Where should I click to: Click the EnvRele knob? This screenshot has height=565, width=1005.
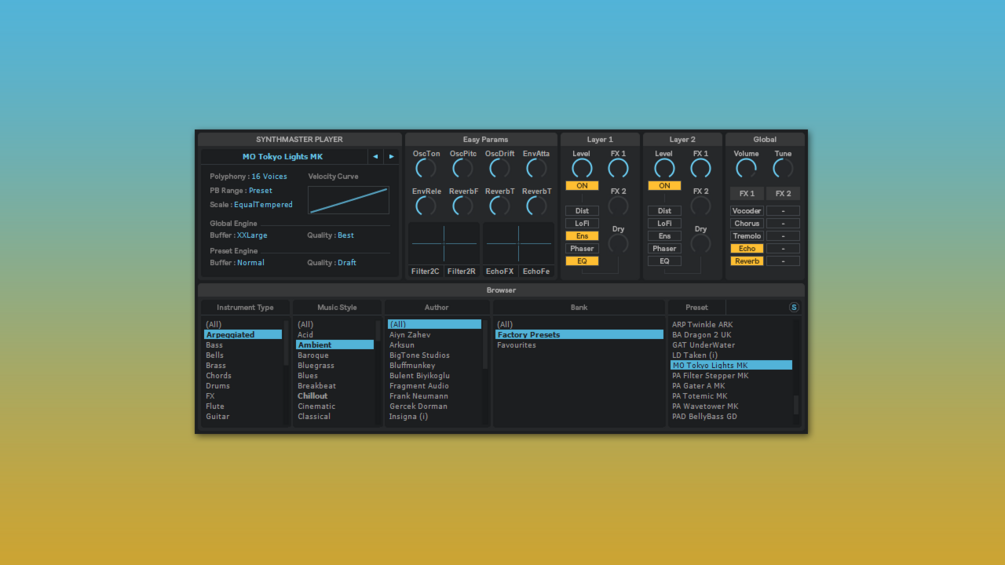pyautogui.click(x=426, y=206)
